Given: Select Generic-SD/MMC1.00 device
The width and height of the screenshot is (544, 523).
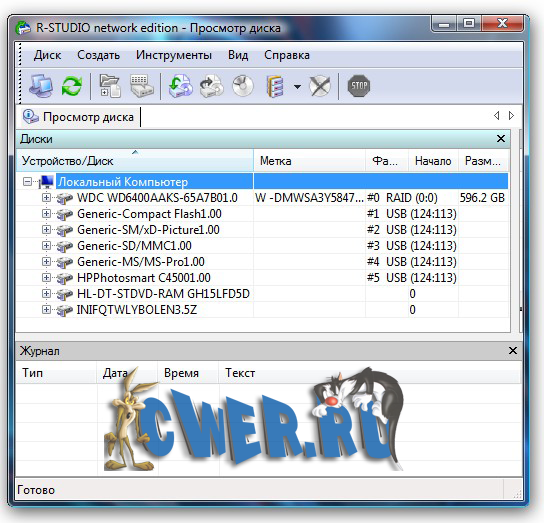Looking at the screenshot, I should [x=134, y=245].
